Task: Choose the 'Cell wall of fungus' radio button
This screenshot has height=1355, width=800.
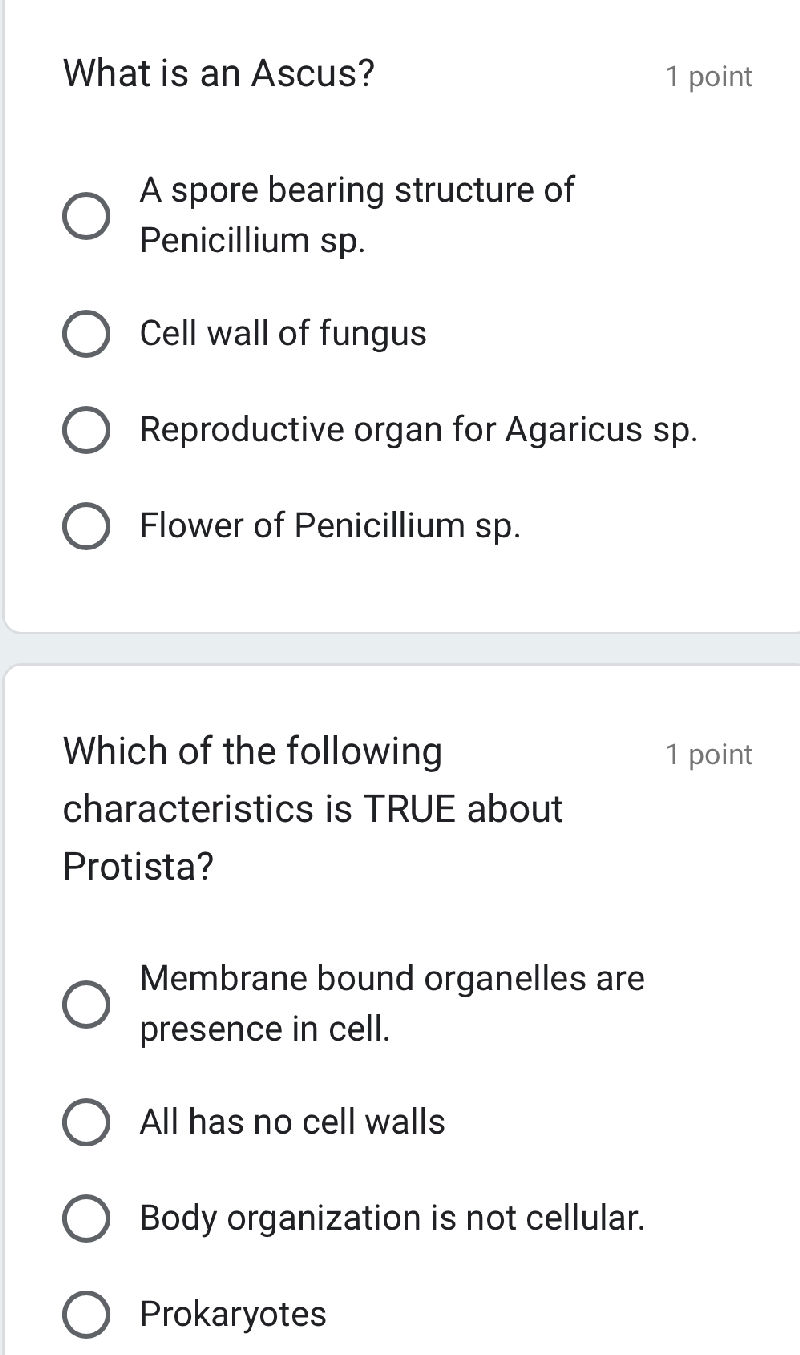Action: coord(87,334)
